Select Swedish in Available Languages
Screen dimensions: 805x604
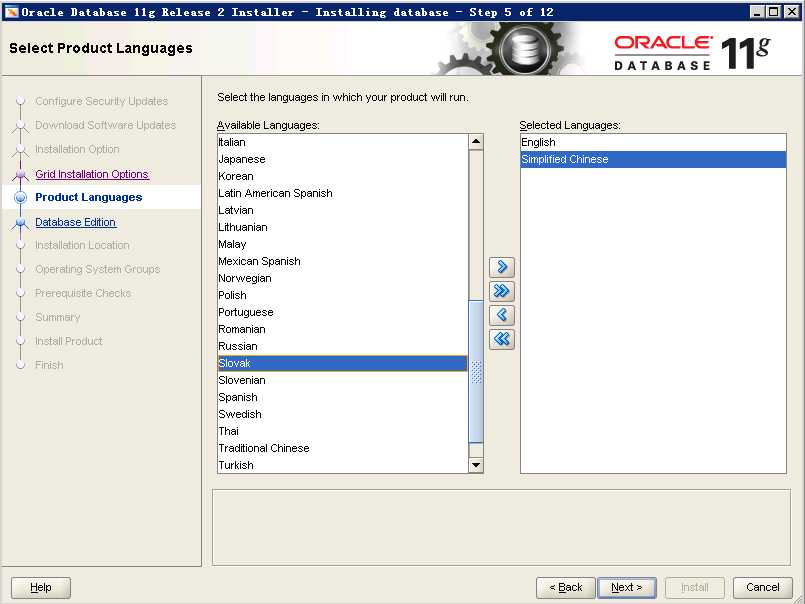point(342,414)
